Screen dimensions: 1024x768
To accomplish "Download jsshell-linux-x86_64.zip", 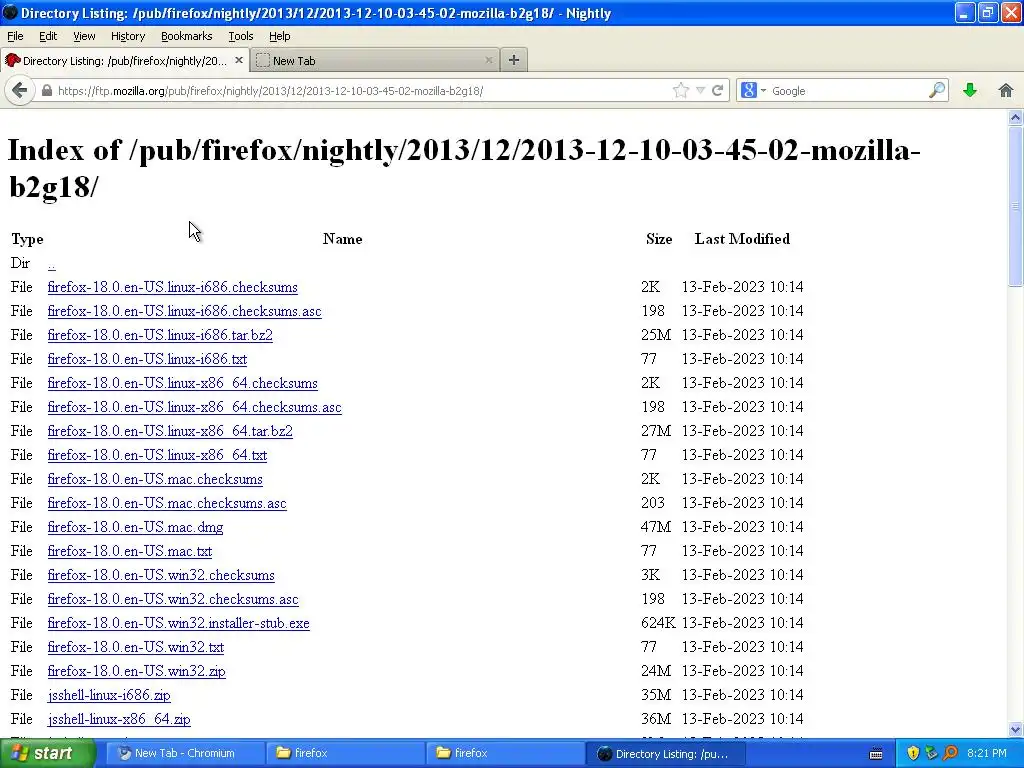I will 119,720.
